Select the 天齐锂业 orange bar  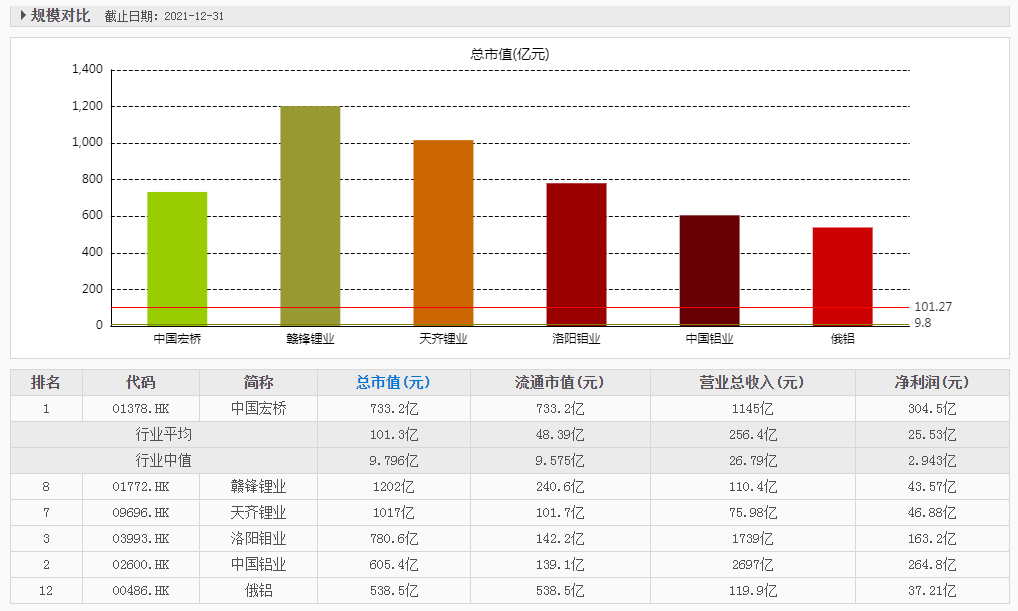tap(443, 232)
